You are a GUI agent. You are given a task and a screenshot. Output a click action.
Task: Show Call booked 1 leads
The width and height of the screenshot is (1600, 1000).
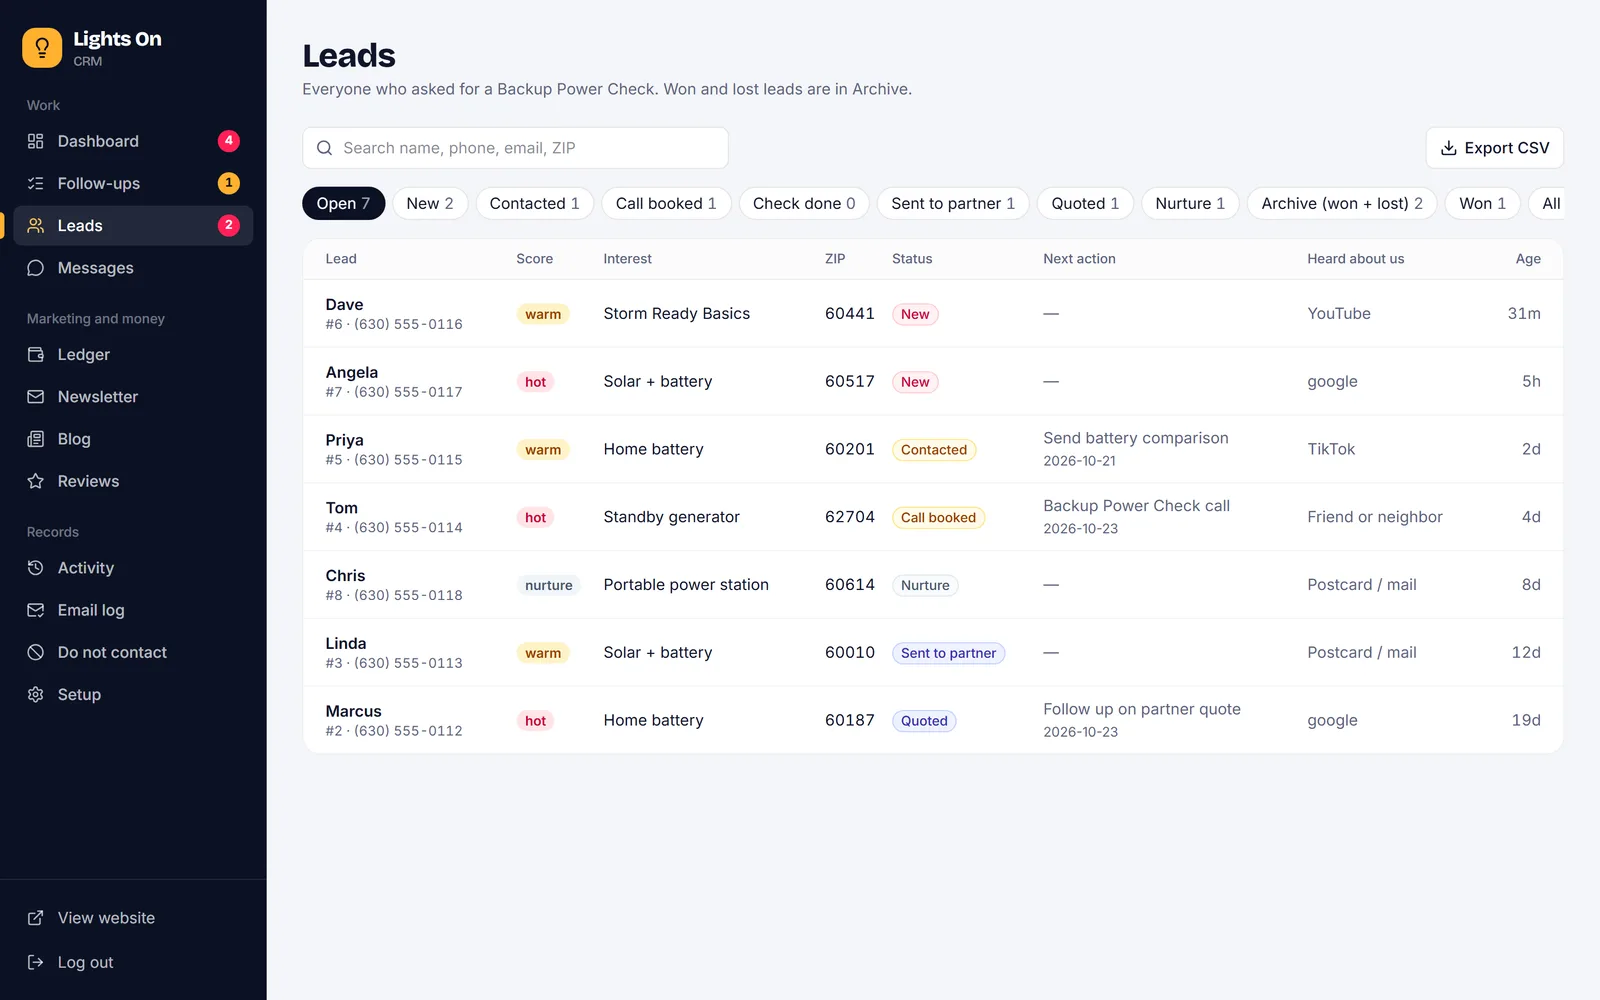point(666,203)
